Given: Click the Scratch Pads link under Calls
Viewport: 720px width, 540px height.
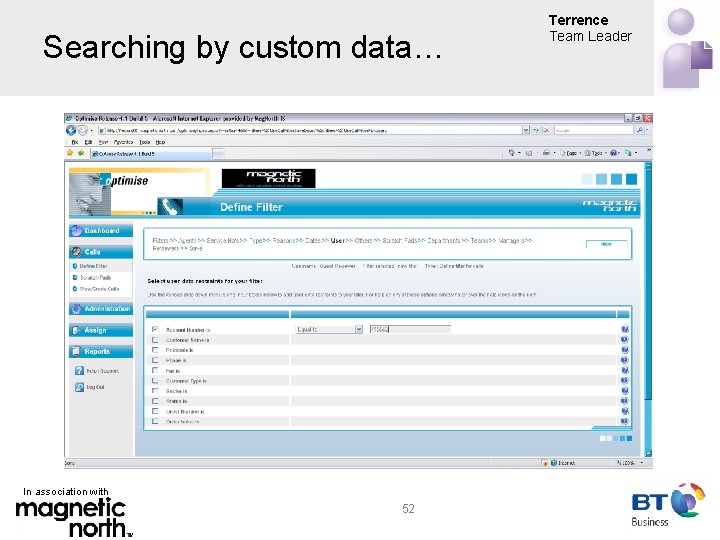Looking at the screenshot, I should tap(96, 277).
